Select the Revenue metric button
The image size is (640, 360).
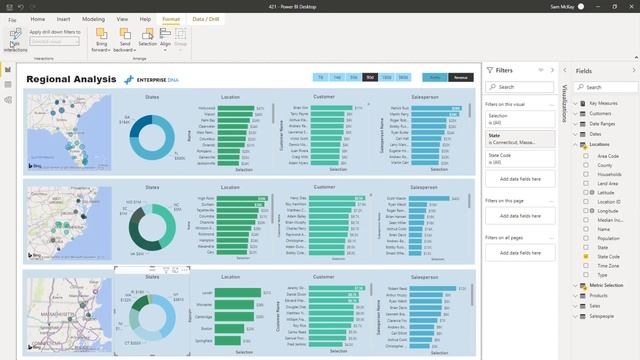(x=461, y=78)
